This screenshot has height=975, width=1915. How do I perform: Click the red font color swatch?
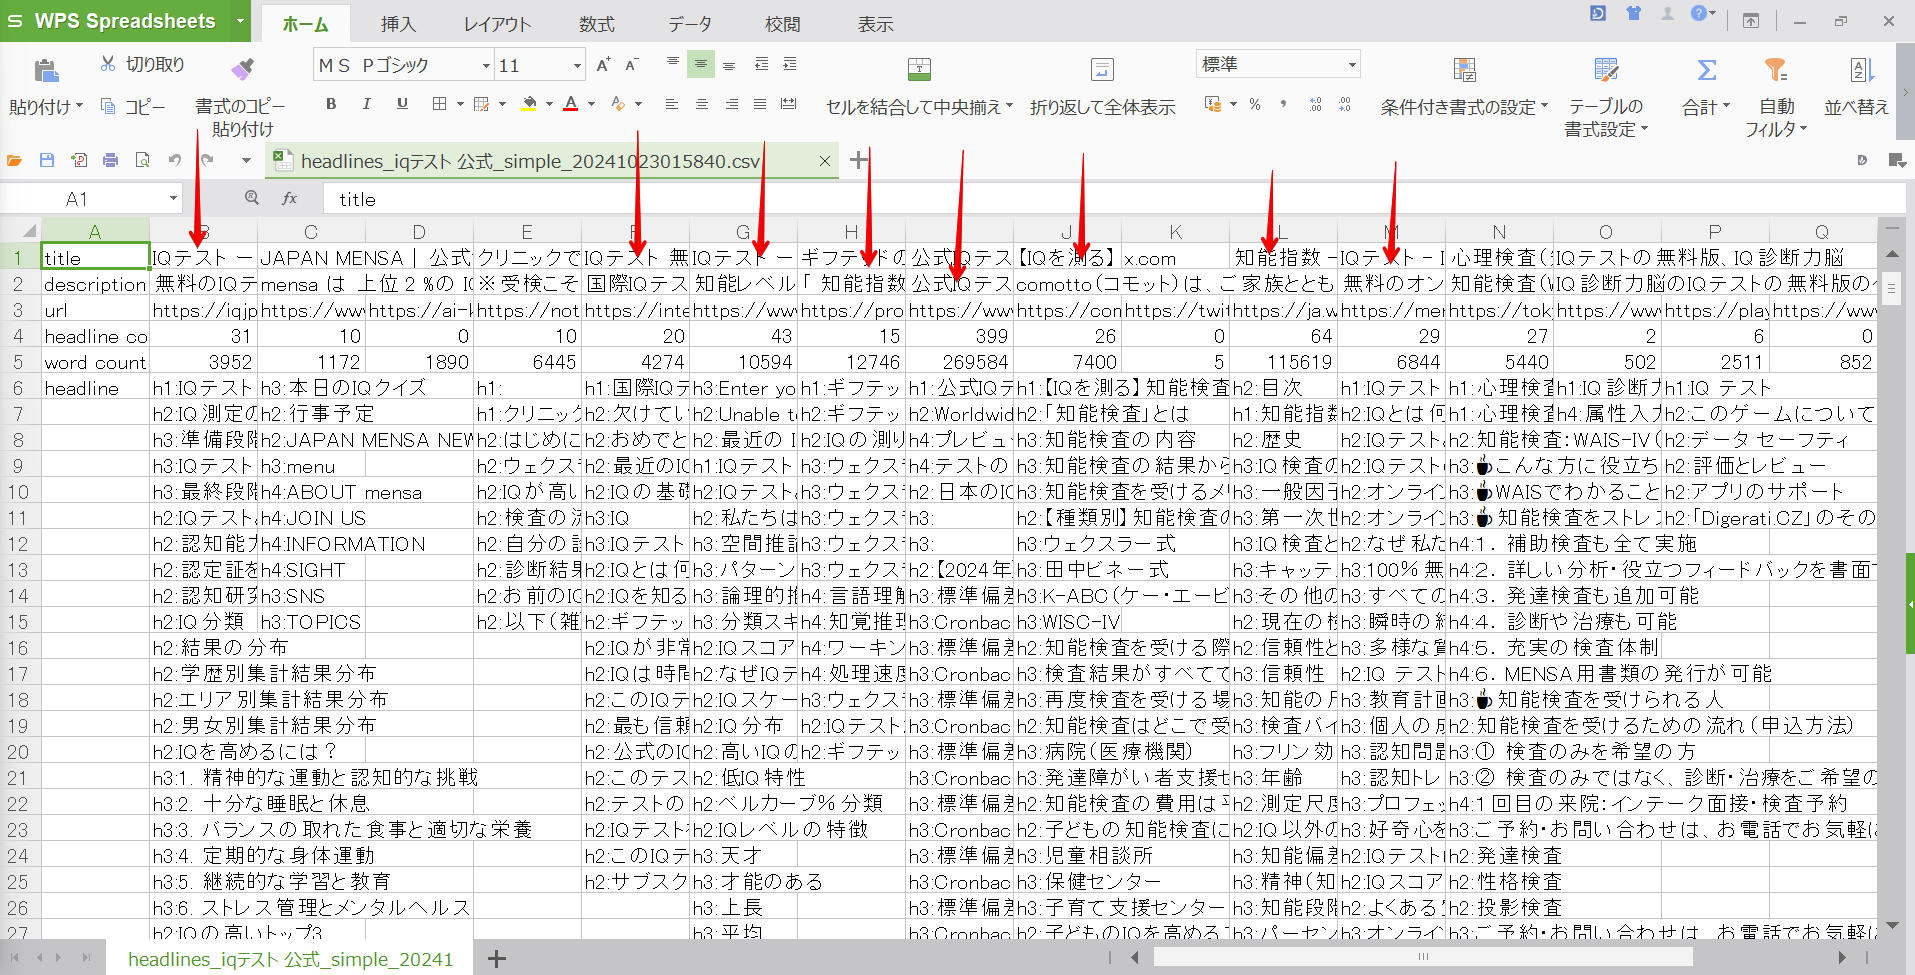(570, 104)
